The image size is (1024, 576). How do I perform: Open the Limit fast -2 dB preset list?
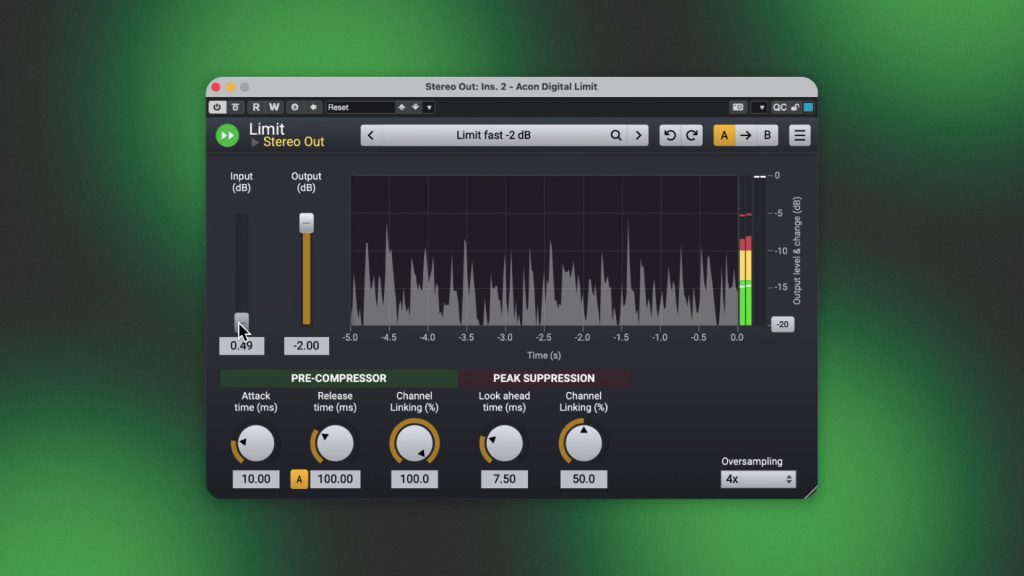coord(493,135)
